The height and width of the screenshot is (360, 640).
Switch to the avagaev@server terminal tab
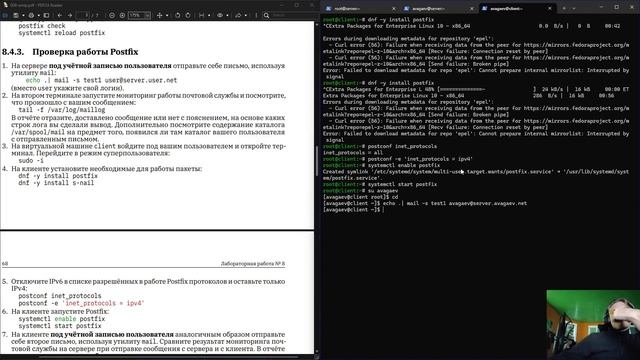point(438,9)
